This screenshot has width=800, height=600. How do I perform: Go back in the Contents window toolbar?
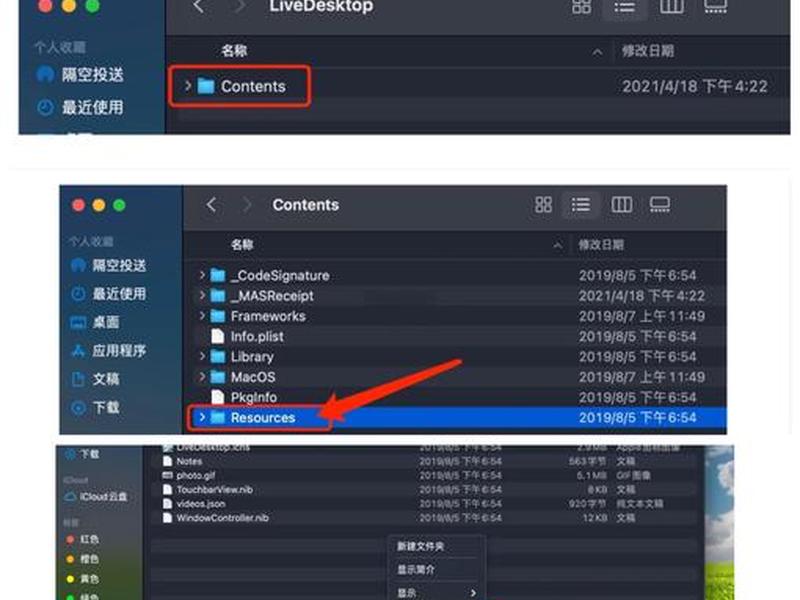click(212, 205)
